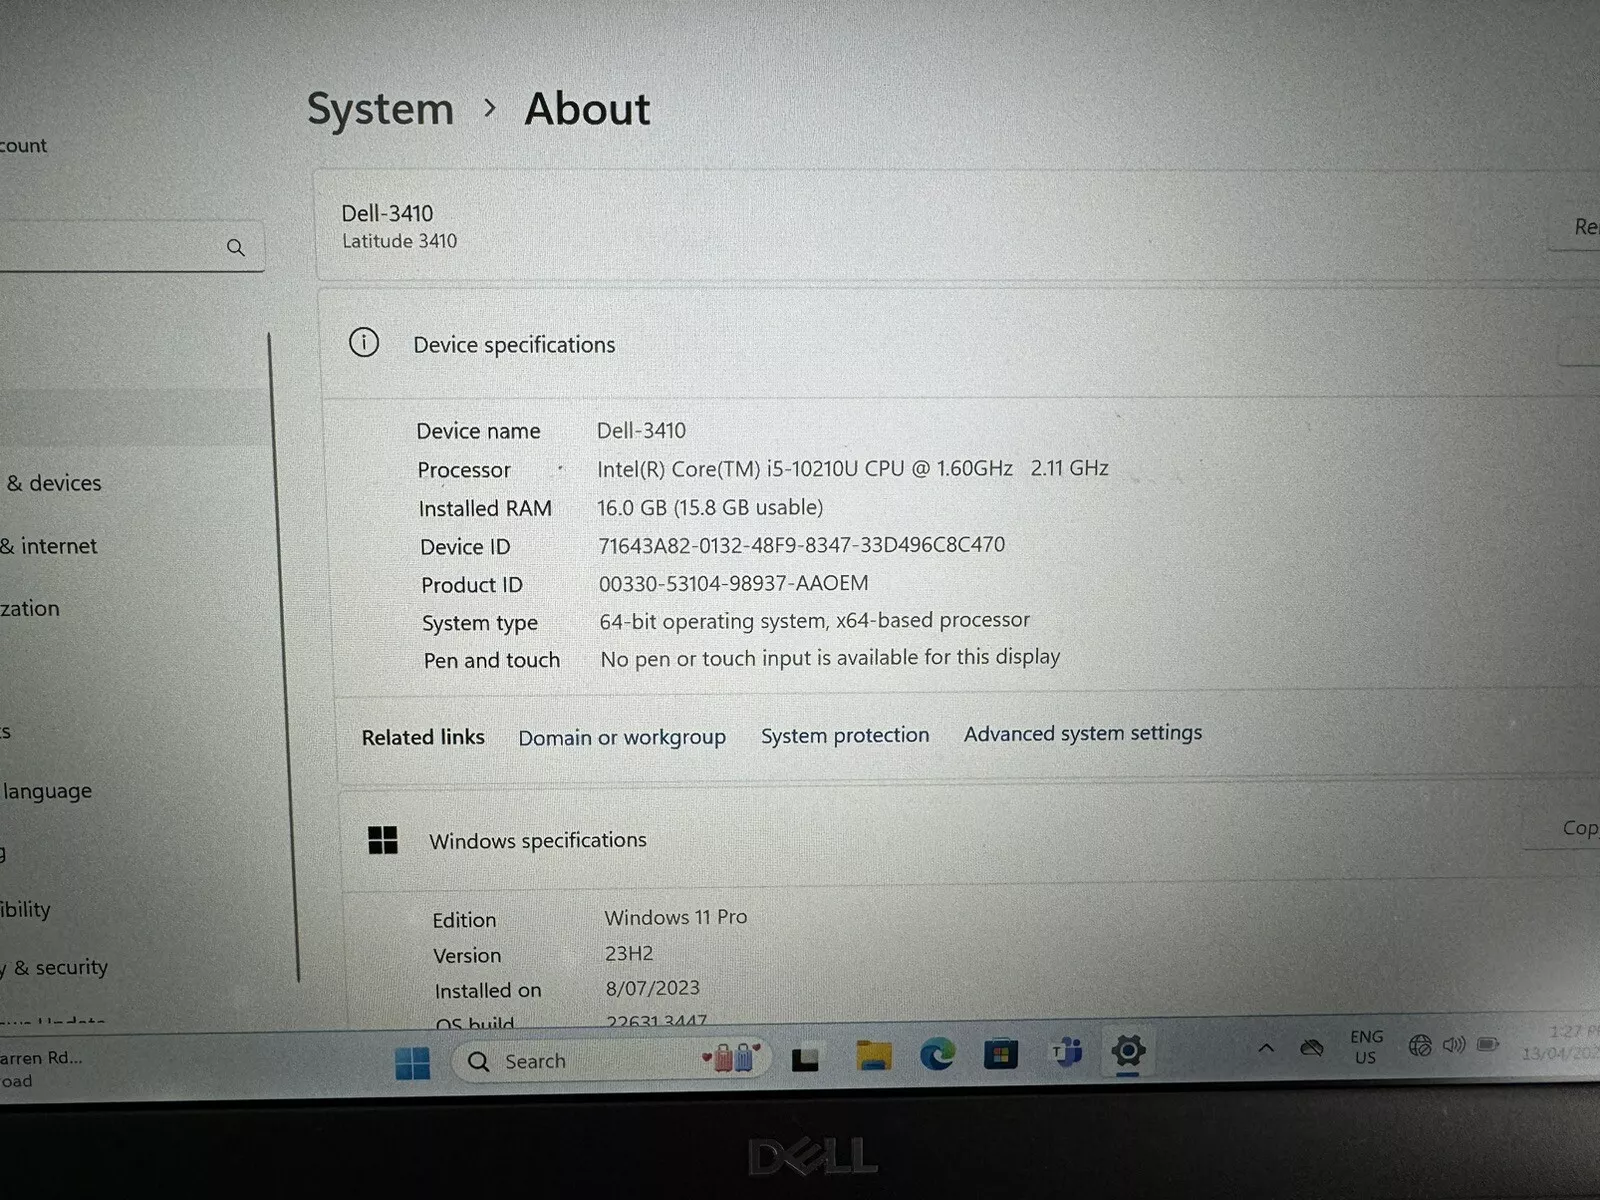Click the battery tray icon
Image resolution: width=1600 pixels, height=1200 pixels.
[1488, 1044]
